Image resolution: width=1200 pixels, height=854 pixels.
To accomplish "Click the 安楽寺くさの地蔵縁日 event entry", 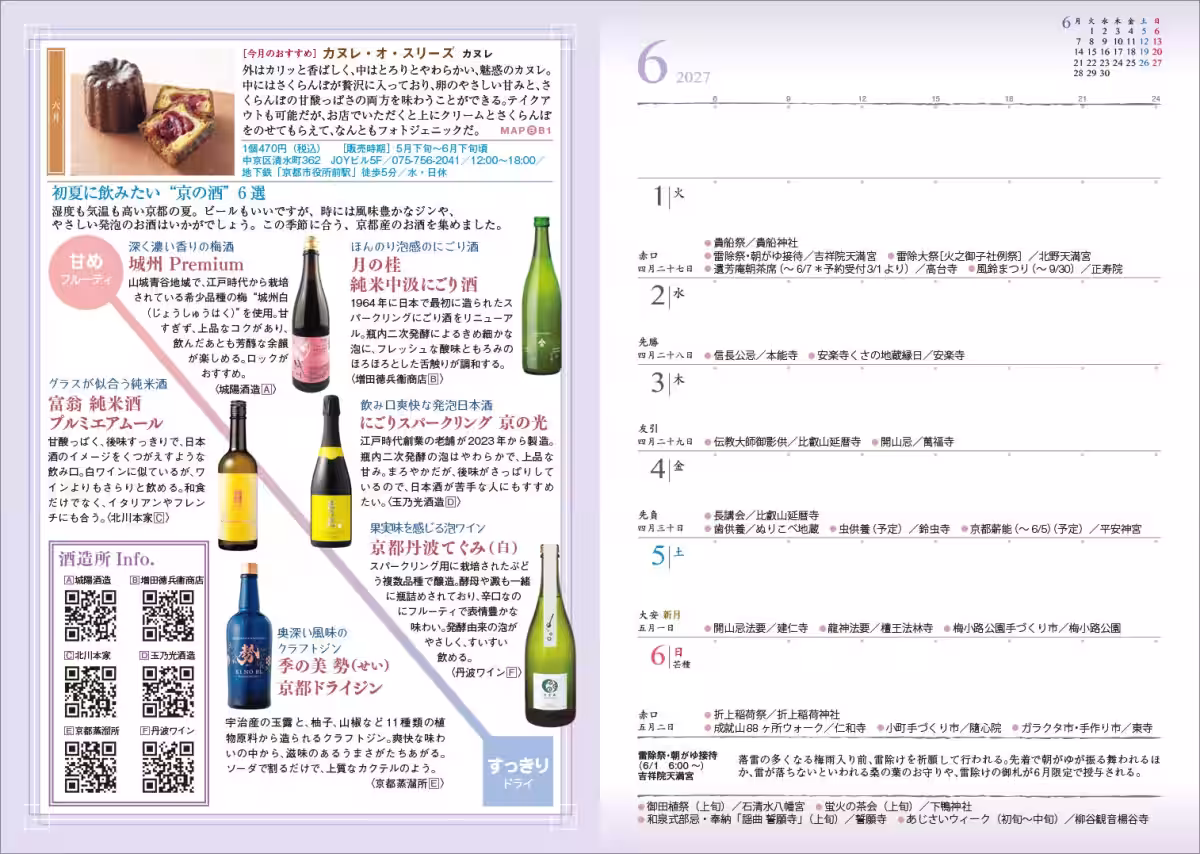I will pyautogui.click(x=886, y=355).
